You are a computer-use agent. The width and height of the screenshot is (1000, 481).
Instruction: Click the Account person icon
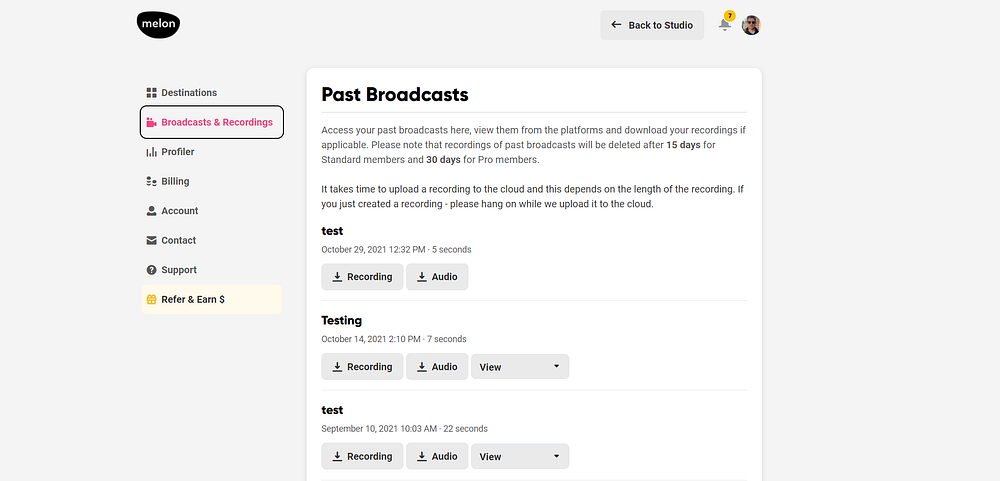(x=151, y=211)
